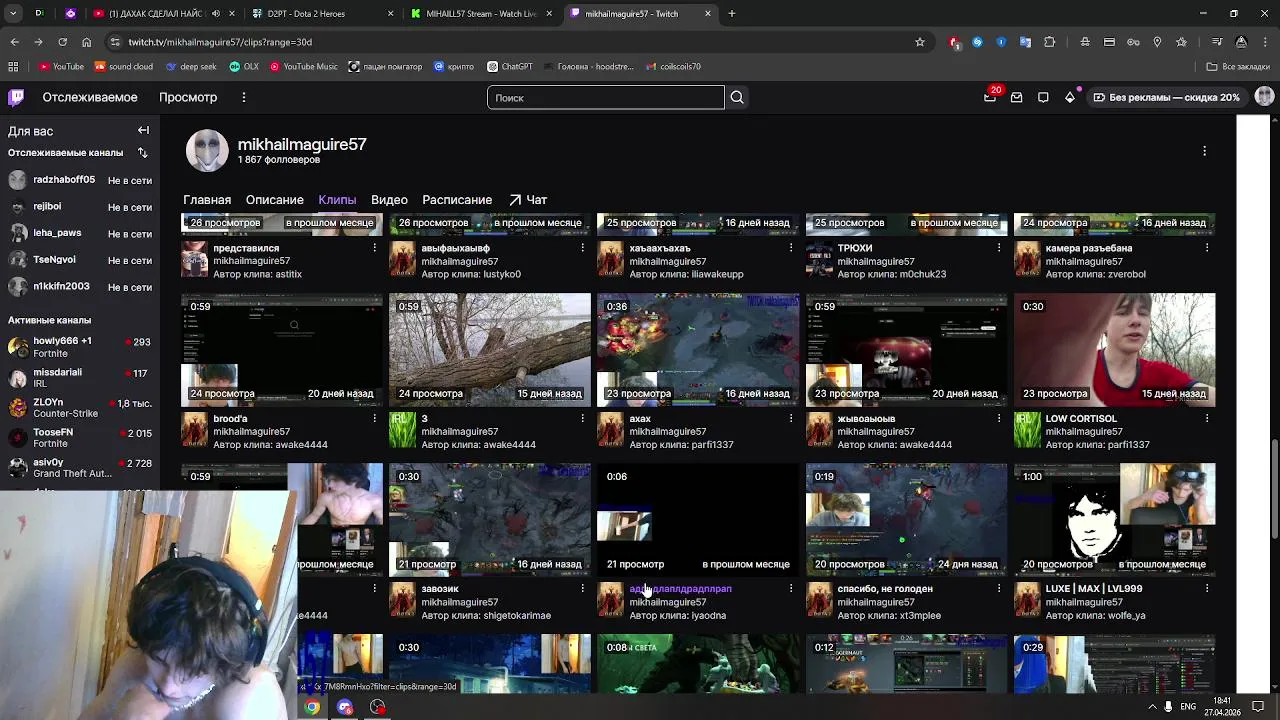
Task: Open the user avatar menu in Twitch header
Action: (1264, 97)
